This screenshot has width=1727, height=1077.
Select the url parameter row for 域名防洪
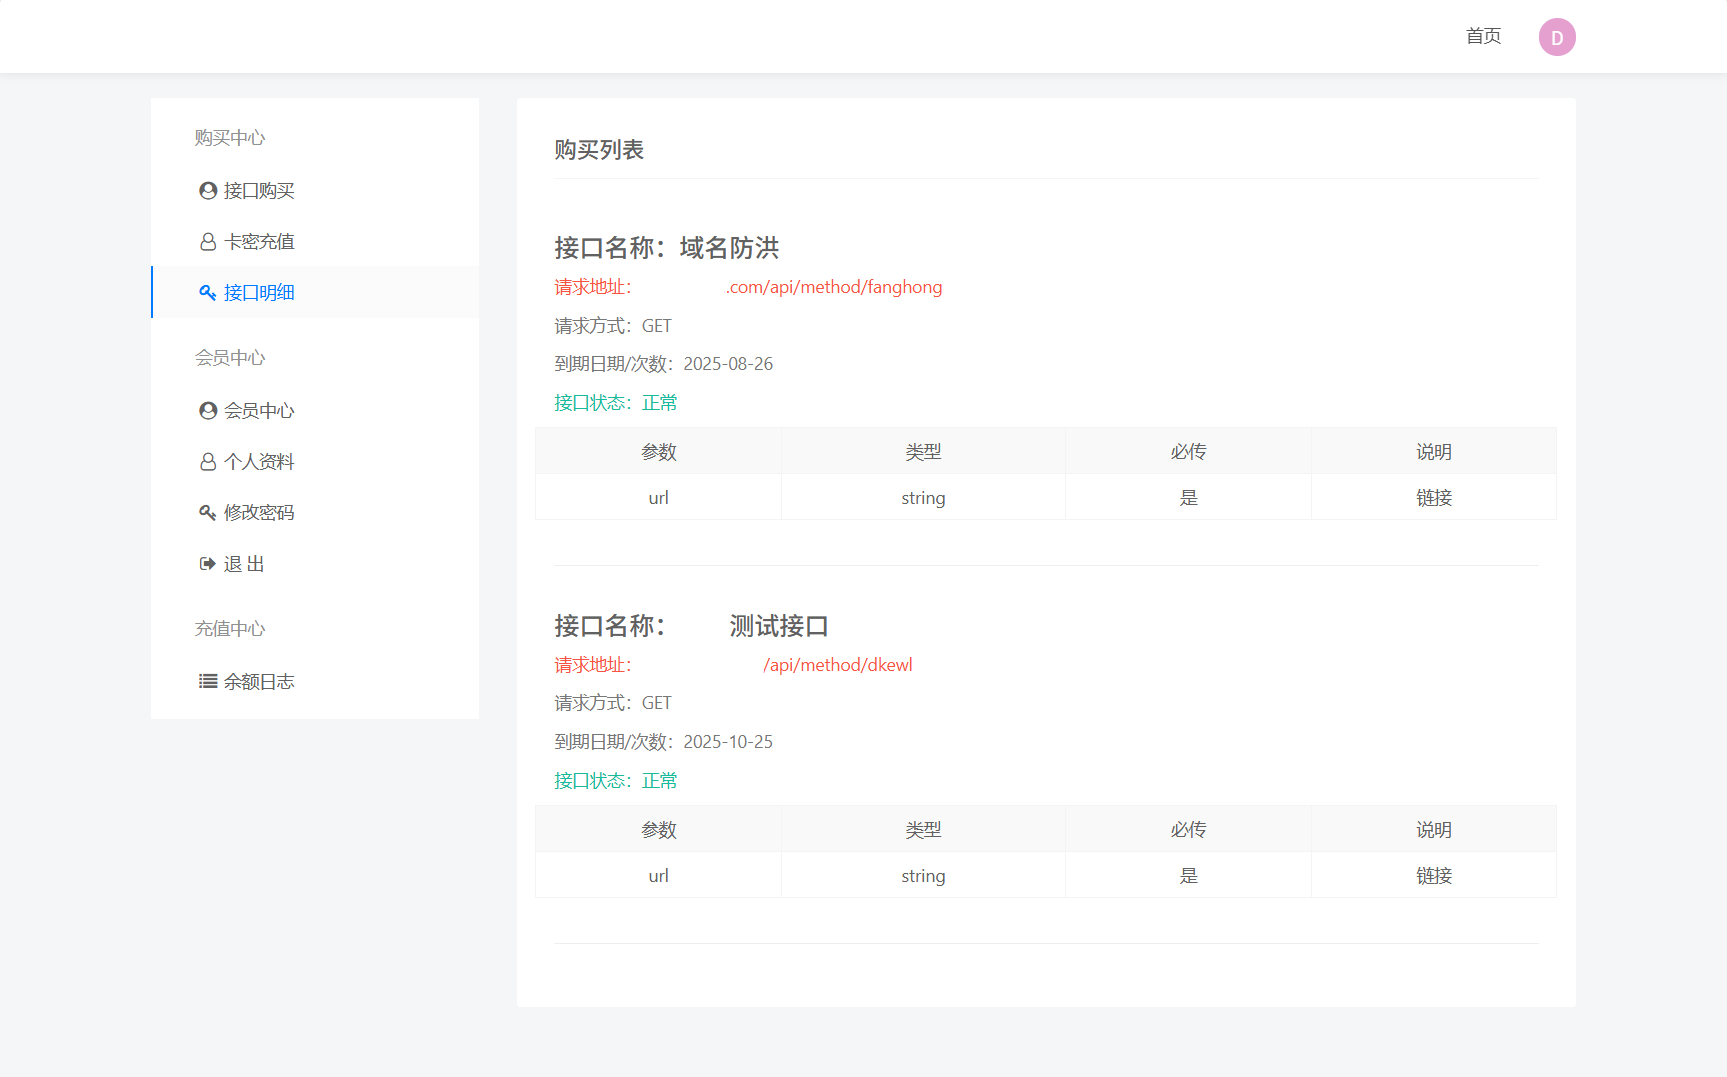pyautogui.click(x=658, y=497)
